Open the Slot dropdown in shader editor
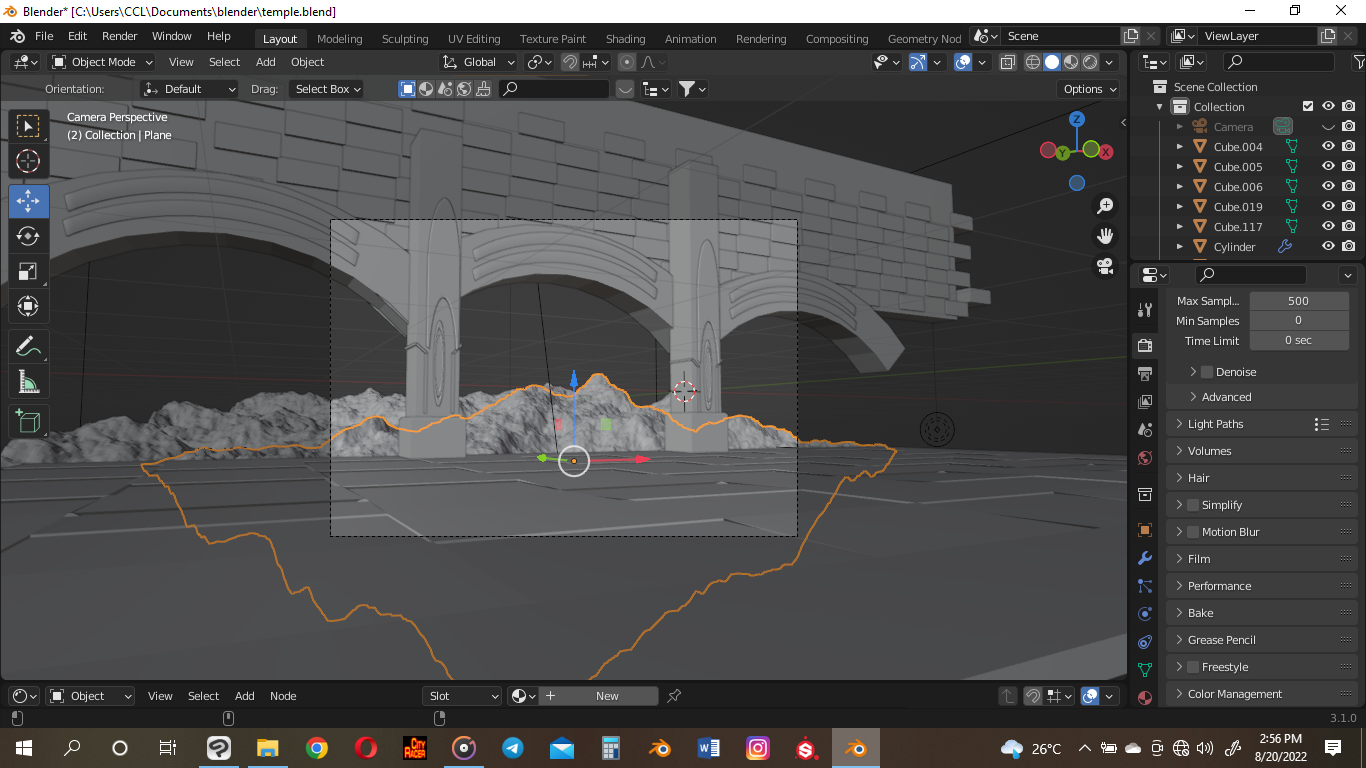The width and height of the screenshot is (1366, 768). tap(463, 696)
